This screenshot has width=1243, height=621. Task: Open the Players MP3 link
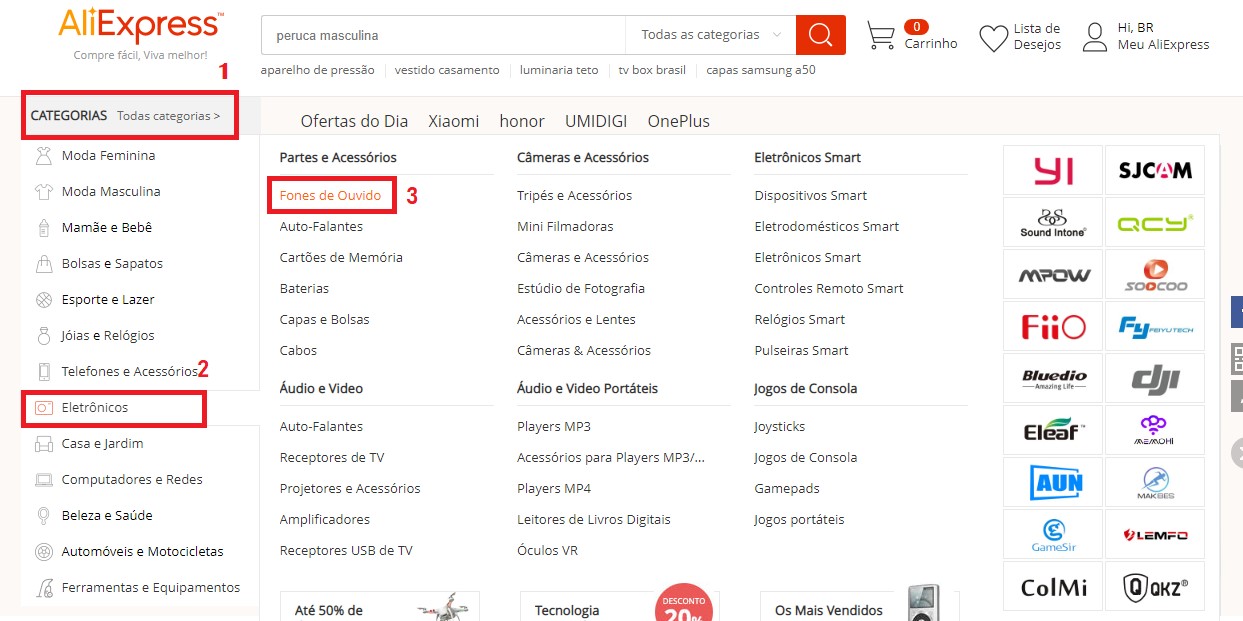coord(554,426)
